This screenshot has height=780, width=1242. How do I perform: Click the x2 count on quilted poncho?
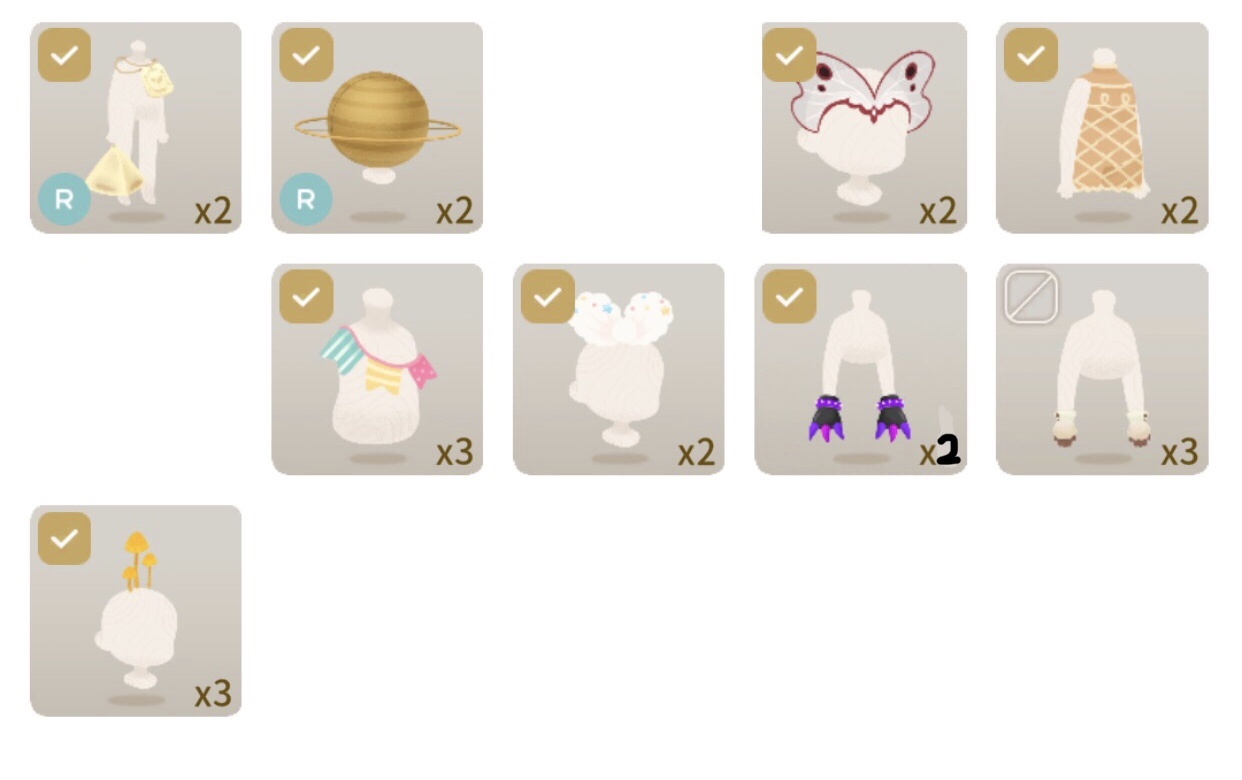pos(1180,212)
